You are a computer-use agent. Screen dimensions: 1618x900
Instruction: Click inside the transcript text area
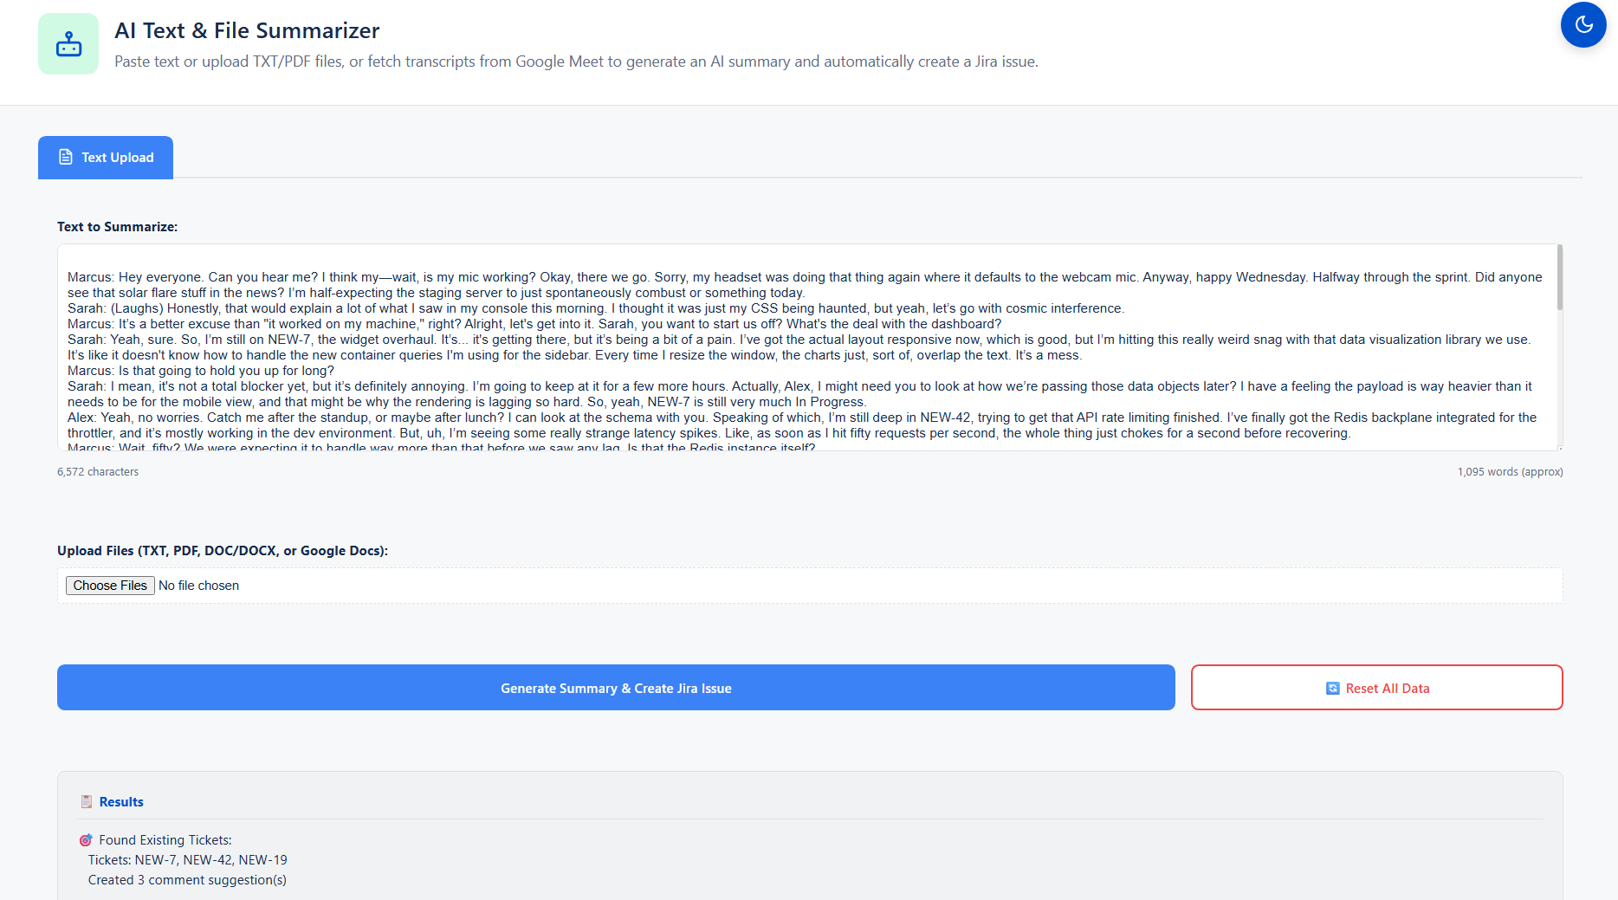[806, 347]
